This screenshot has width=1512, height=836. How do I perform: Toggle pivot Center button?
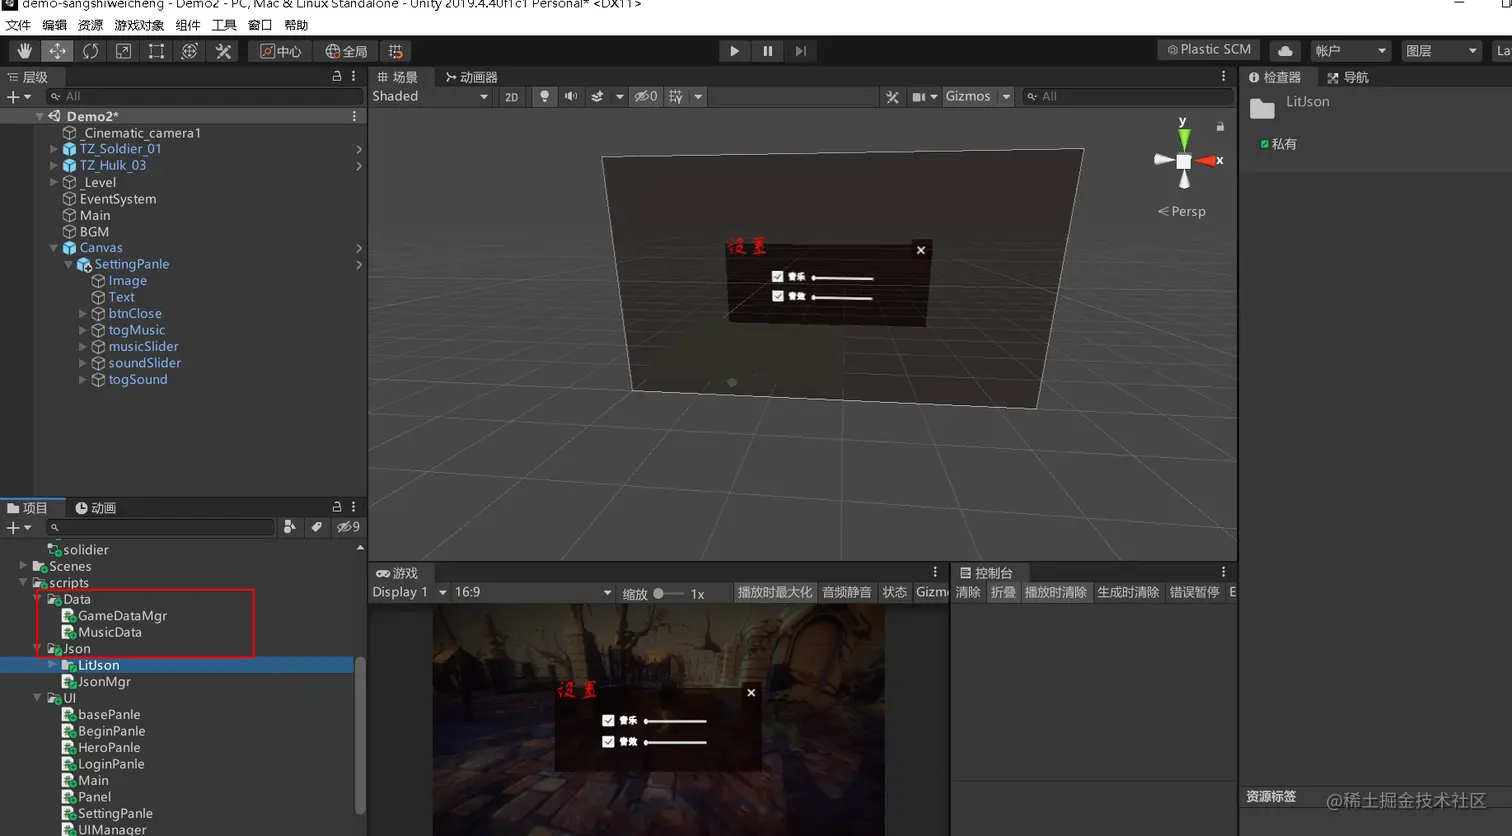(281, 51)
